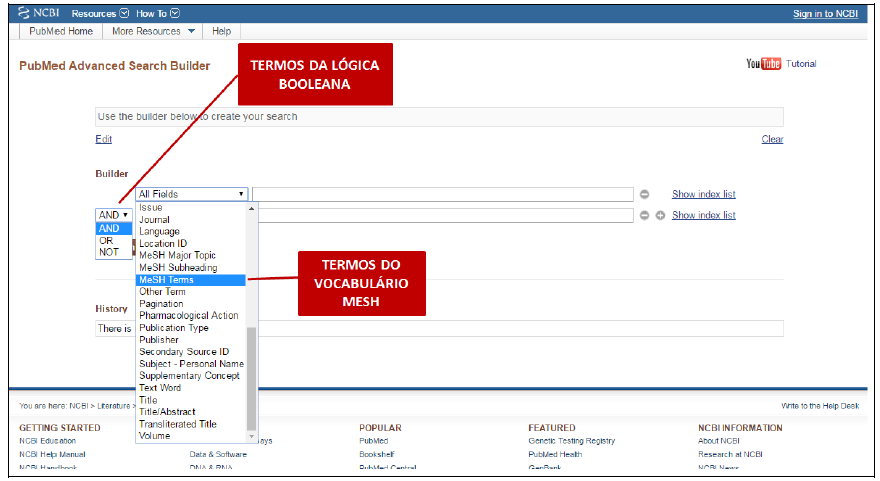
Task: Choose Language in field list
Action: click(190, 232)
